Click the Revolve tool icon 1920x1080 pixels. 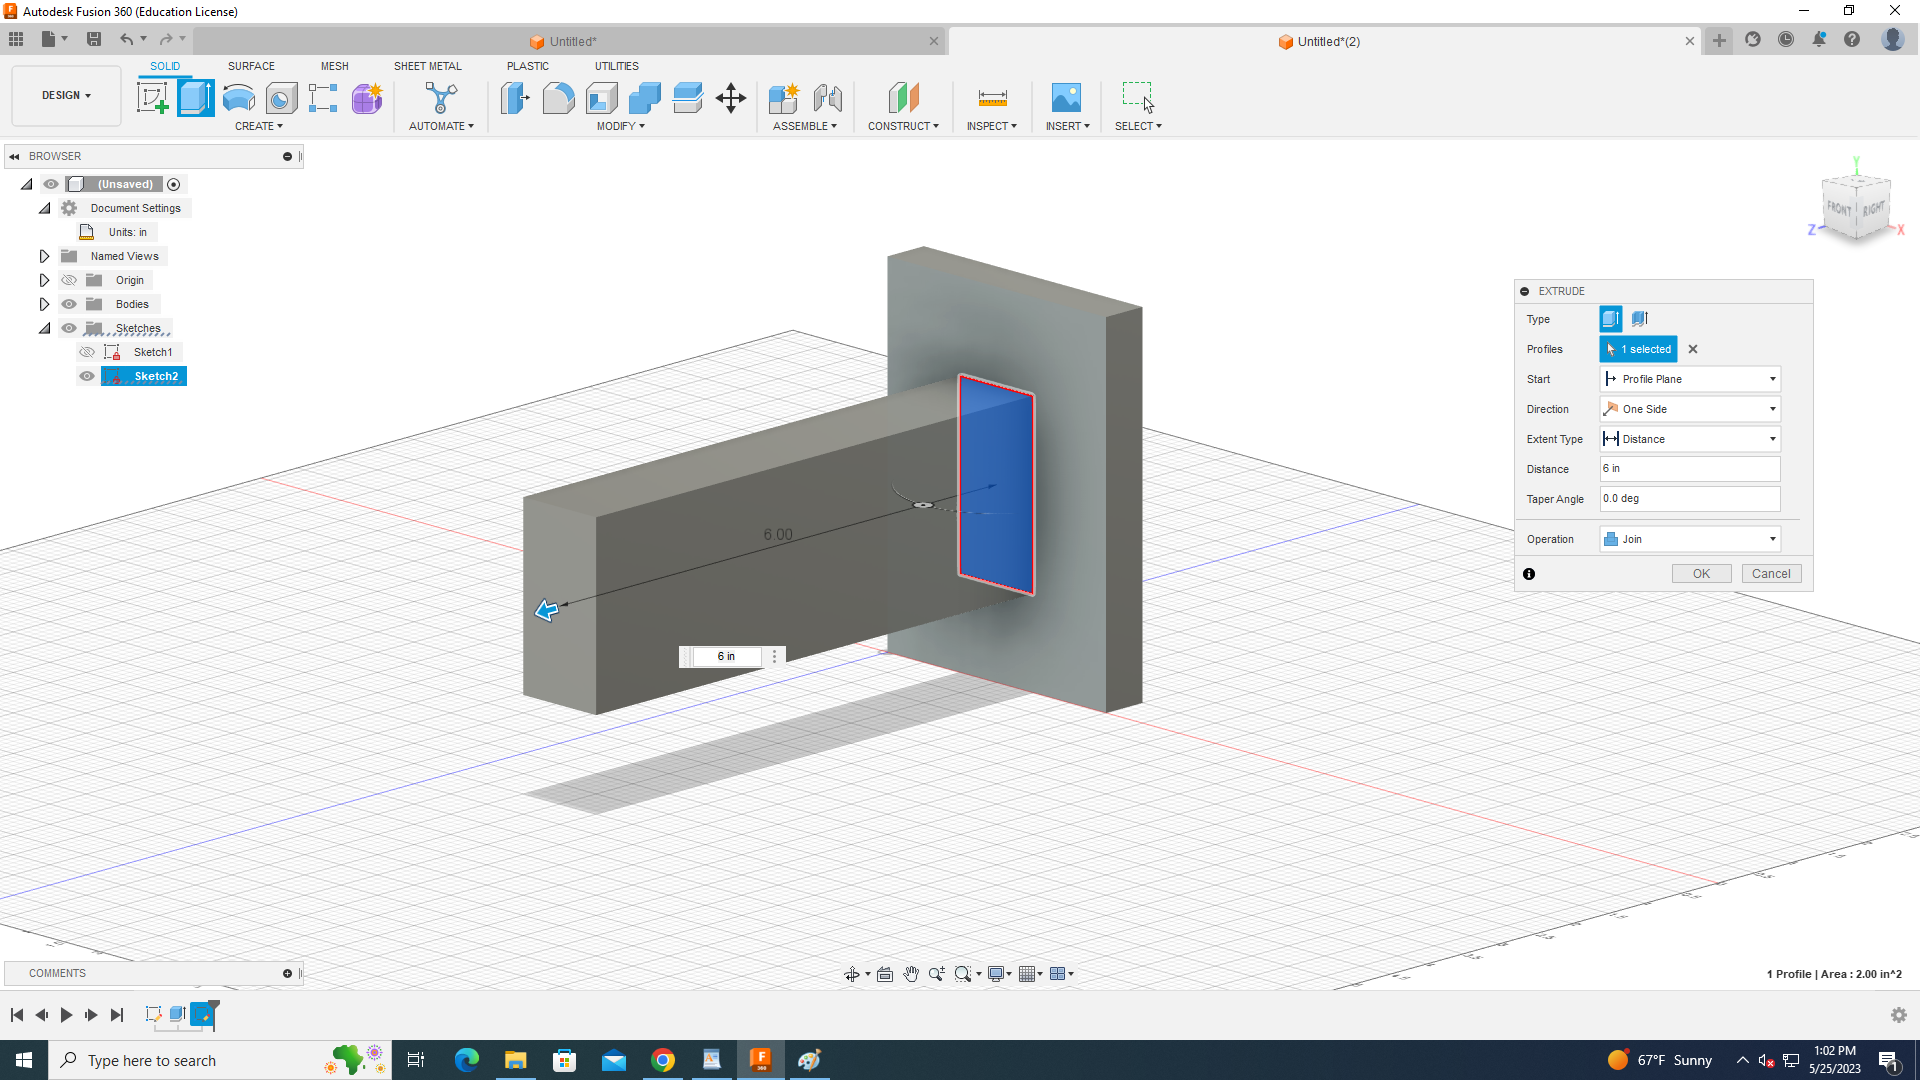tap(239, 98)
